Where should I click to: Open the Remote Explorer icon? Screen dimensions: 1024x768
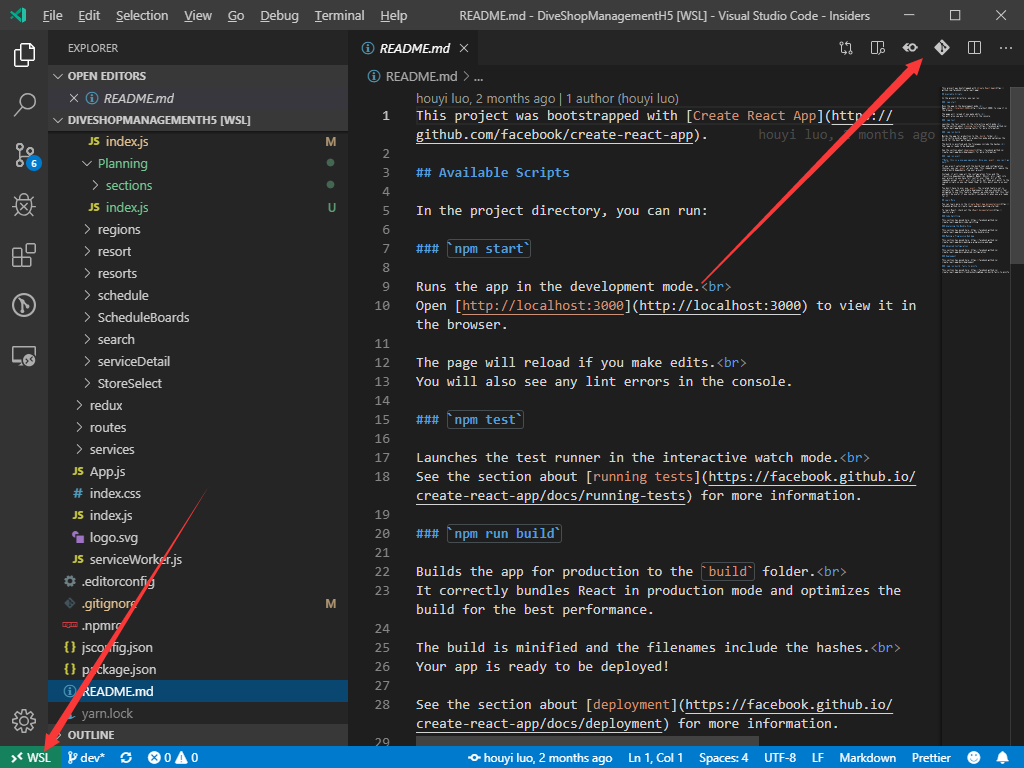tap(24, 355)
